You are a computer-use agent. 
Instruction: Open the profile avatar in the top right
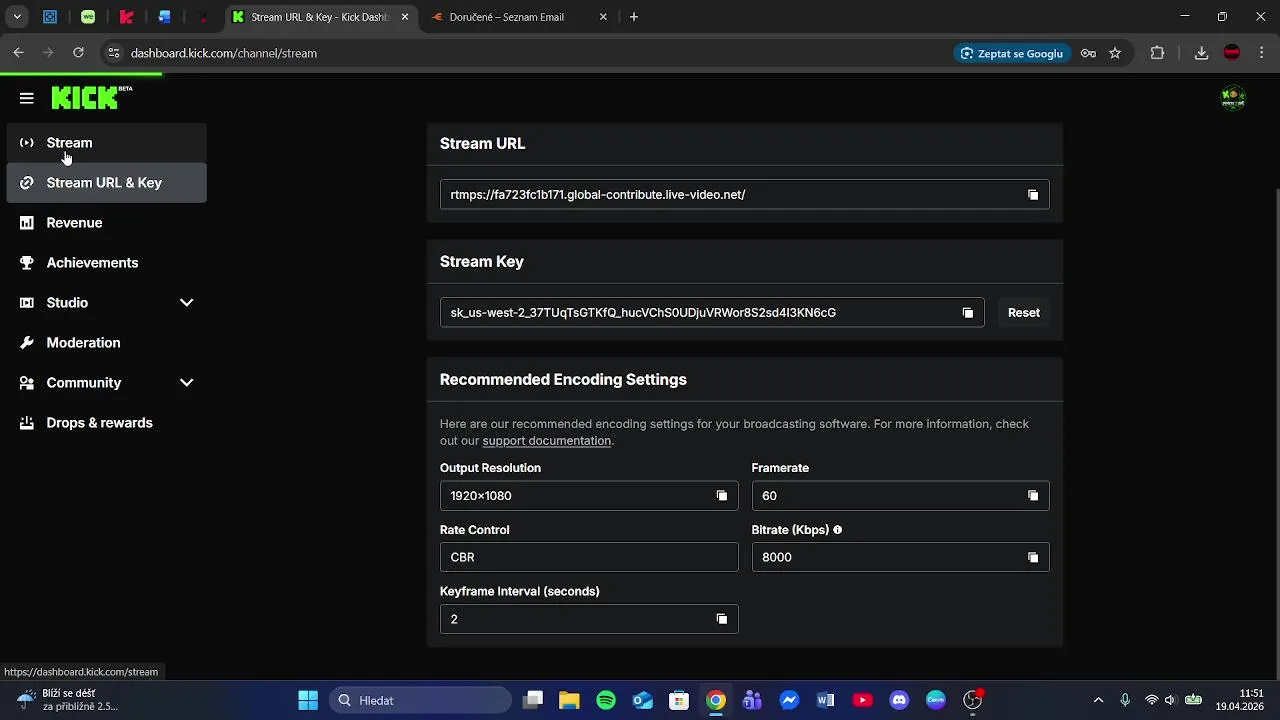coord(1233,98)
